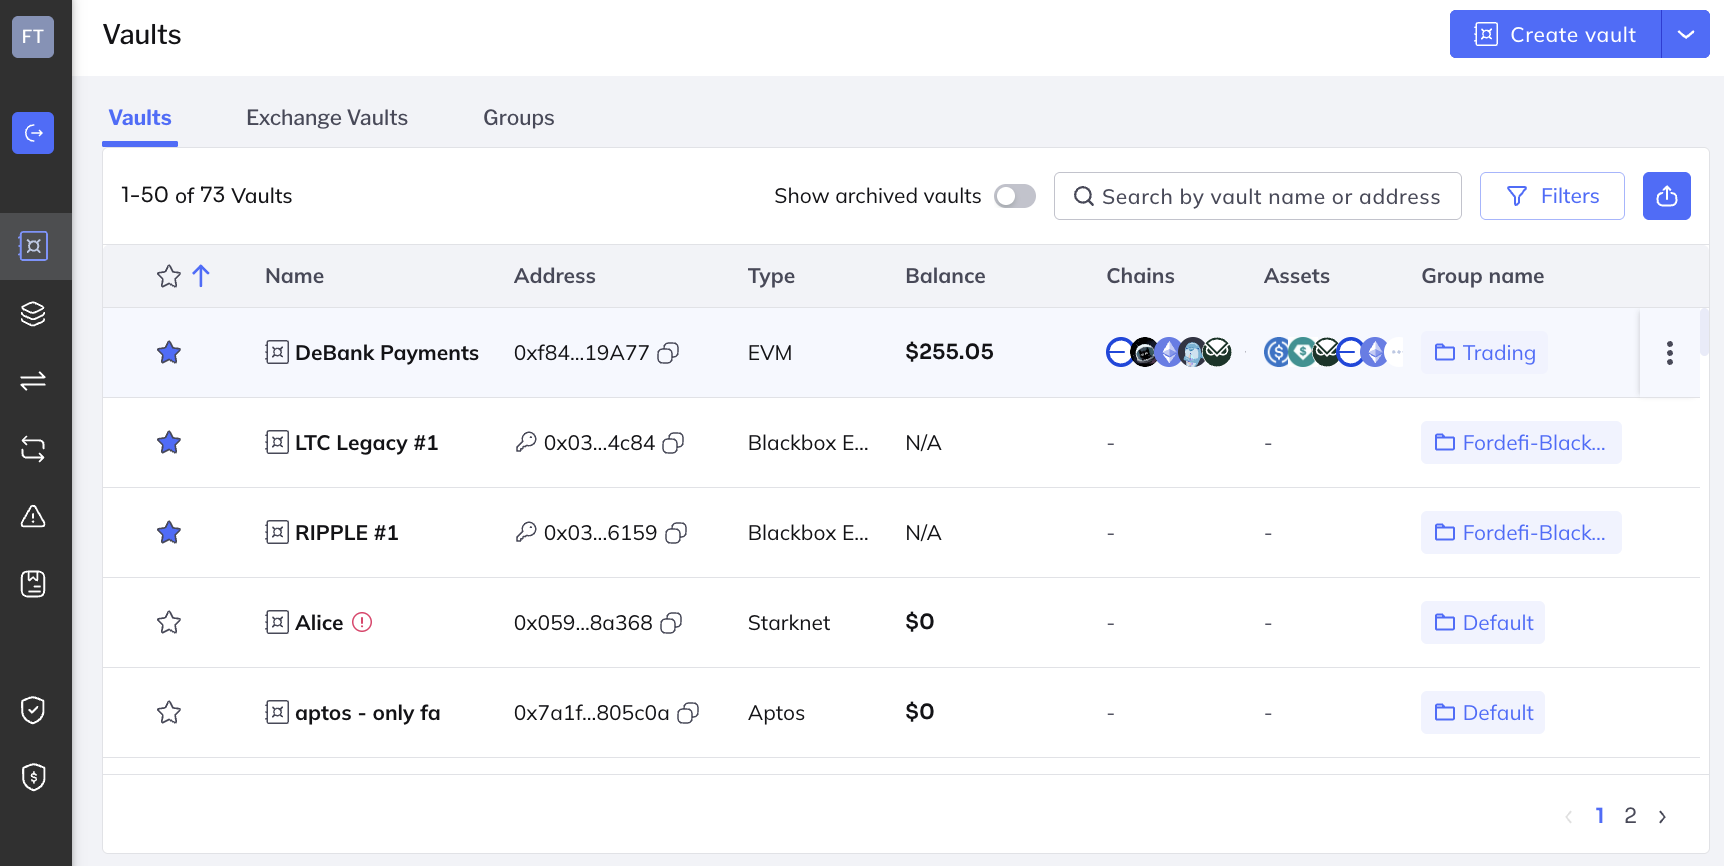Go to page 2
This screenshot has width=1724, height=866.
1630,816
